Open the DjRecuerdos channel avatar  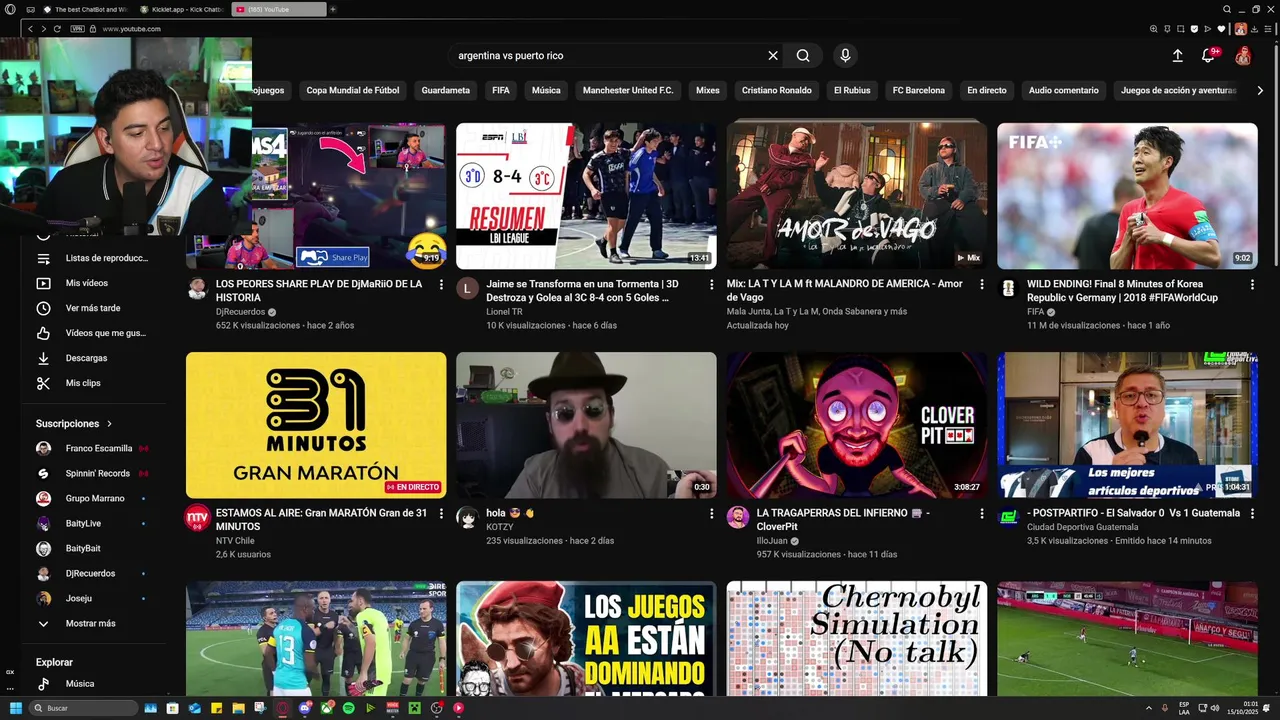click(x=197, y=289)
